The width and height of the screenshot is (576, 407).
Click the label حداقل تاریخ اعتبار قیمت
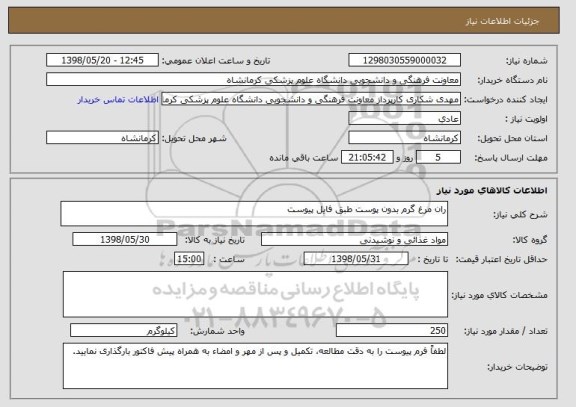502,259
